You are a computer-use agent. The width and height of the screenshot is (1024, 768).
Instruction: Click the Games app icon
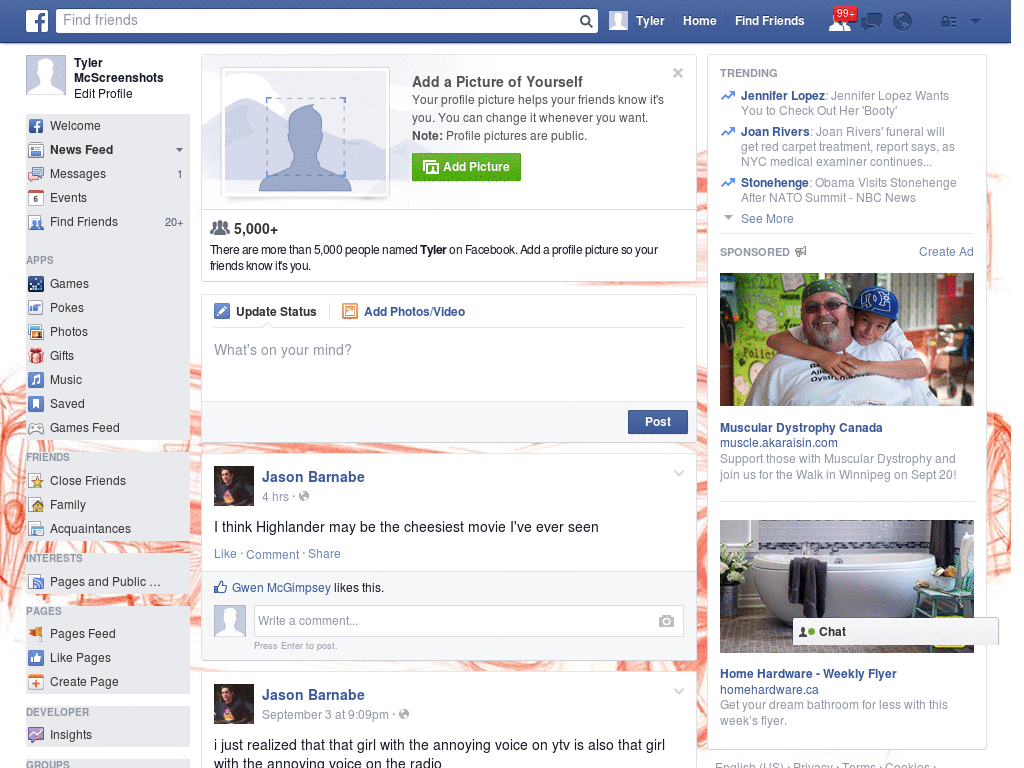[x=36, y=284]
